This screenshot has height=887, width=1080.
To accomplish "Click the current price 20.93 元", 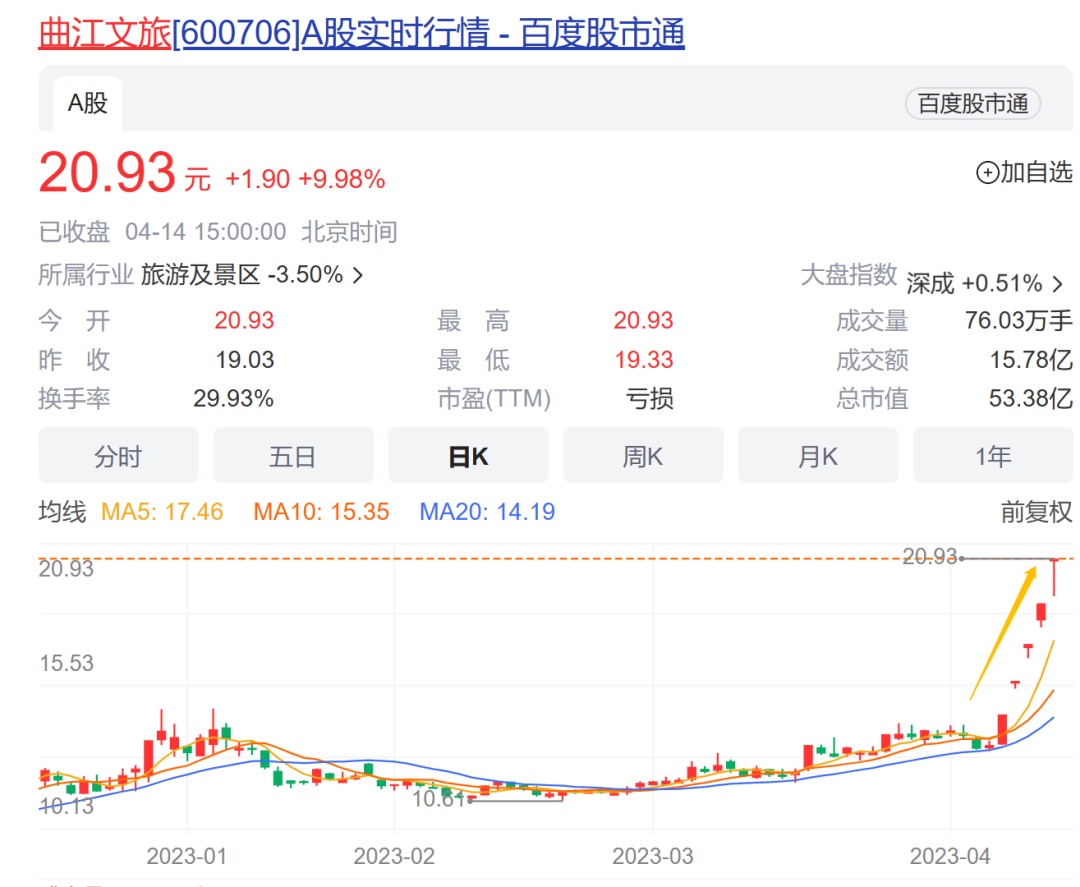I will point(125,172).
